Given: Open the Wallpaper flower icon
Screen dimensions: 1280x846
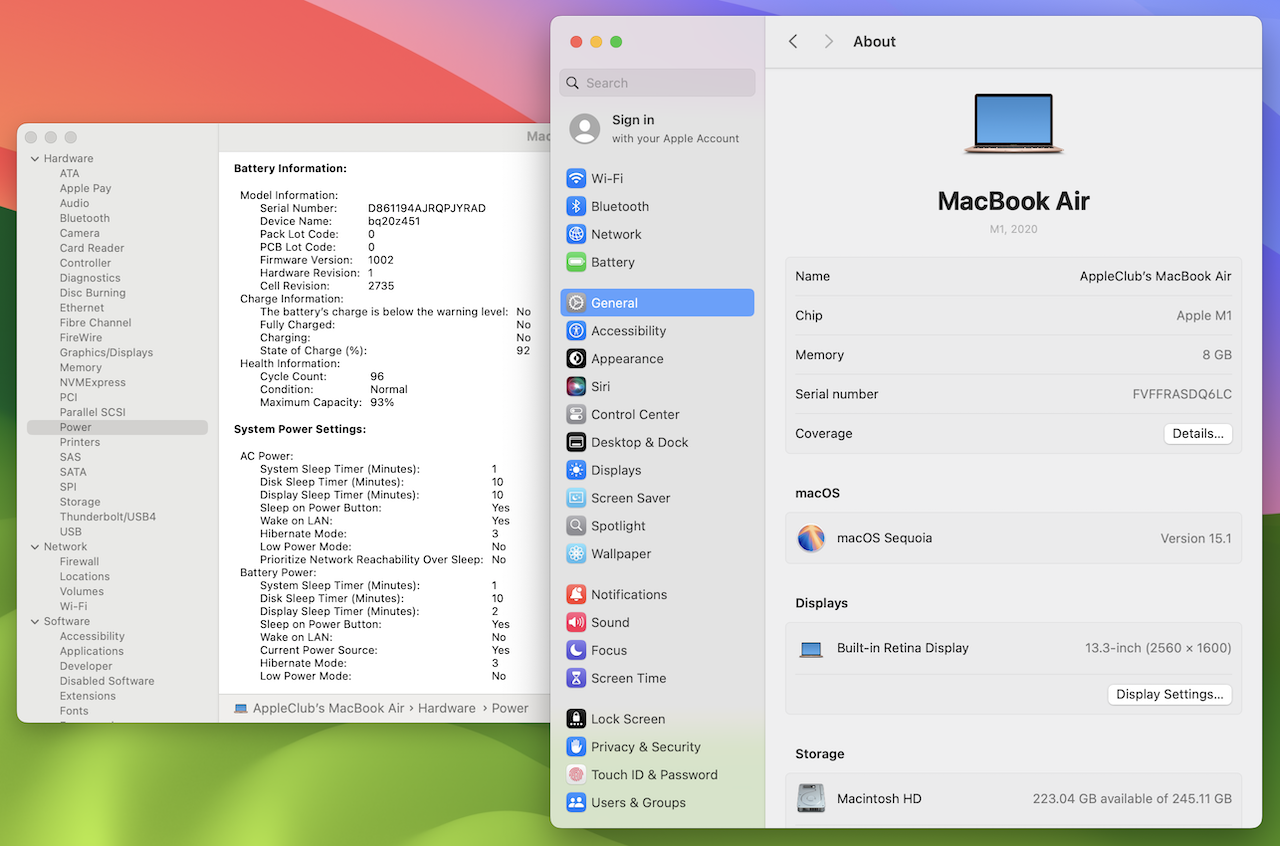Looking at the screenshot, I should [x=576, y=554].
